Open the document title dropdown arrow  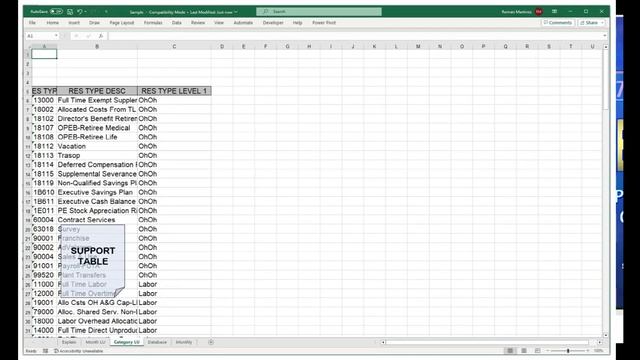point(236,12)
